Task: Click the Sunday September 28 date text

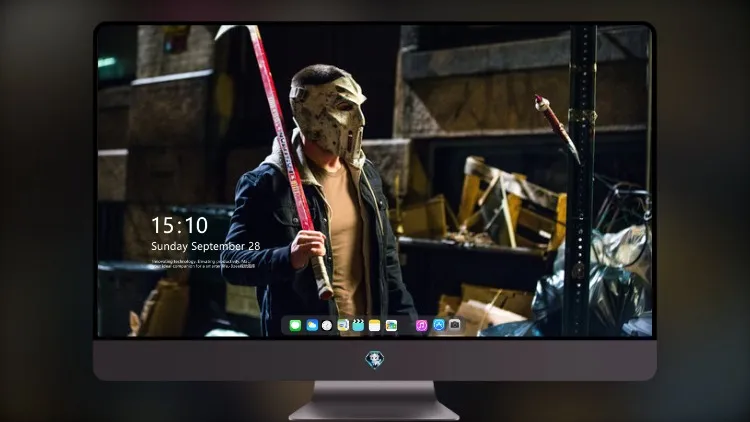Action: 206,246
